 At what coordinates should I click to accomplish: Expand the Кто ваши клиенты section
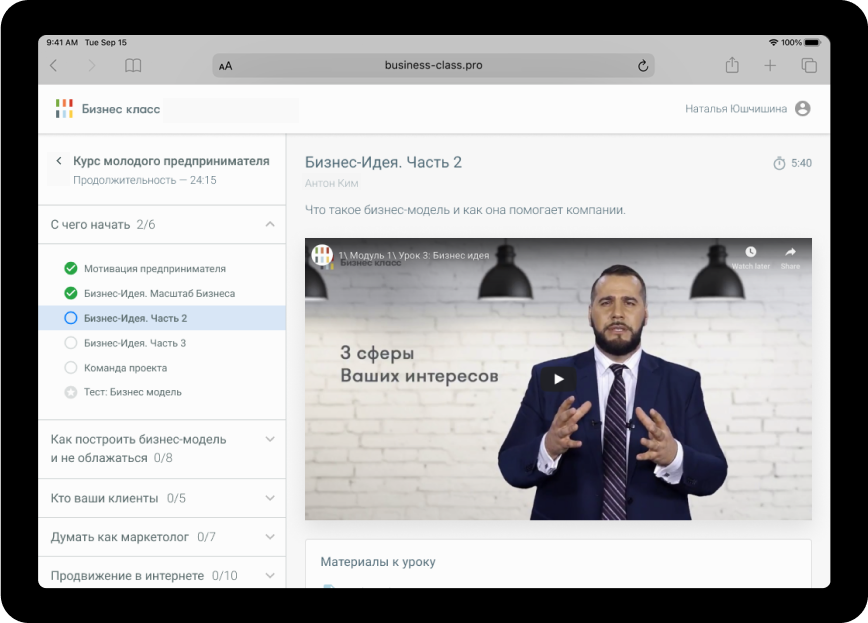click(x=270, y=498)
